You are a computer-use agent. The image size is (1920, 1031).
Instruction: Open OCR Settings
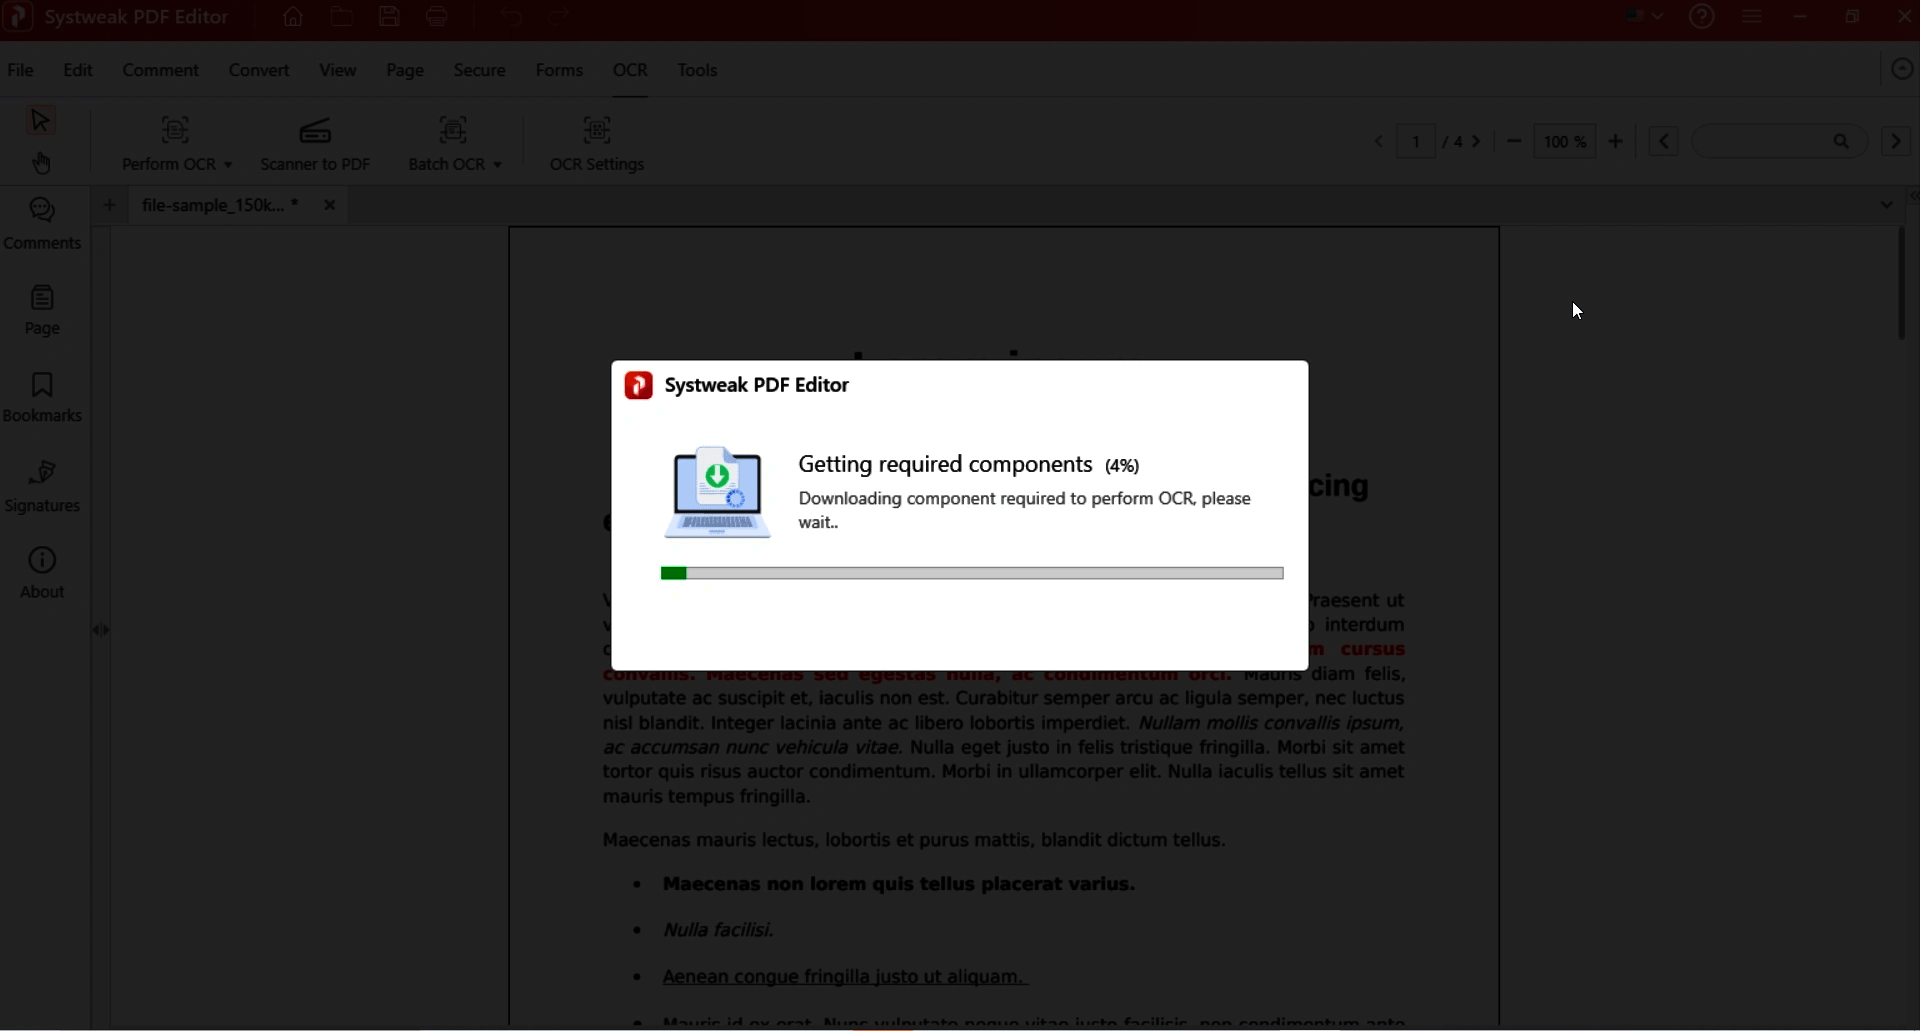coord(597,144)
